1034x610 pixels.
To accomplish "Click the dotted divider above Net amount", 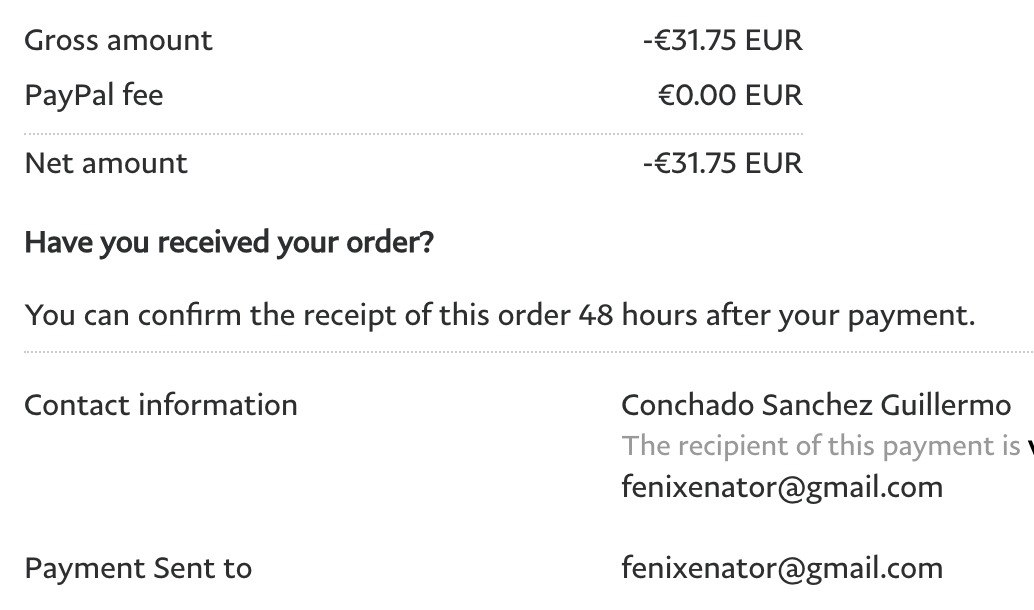I will coord(413,134).
